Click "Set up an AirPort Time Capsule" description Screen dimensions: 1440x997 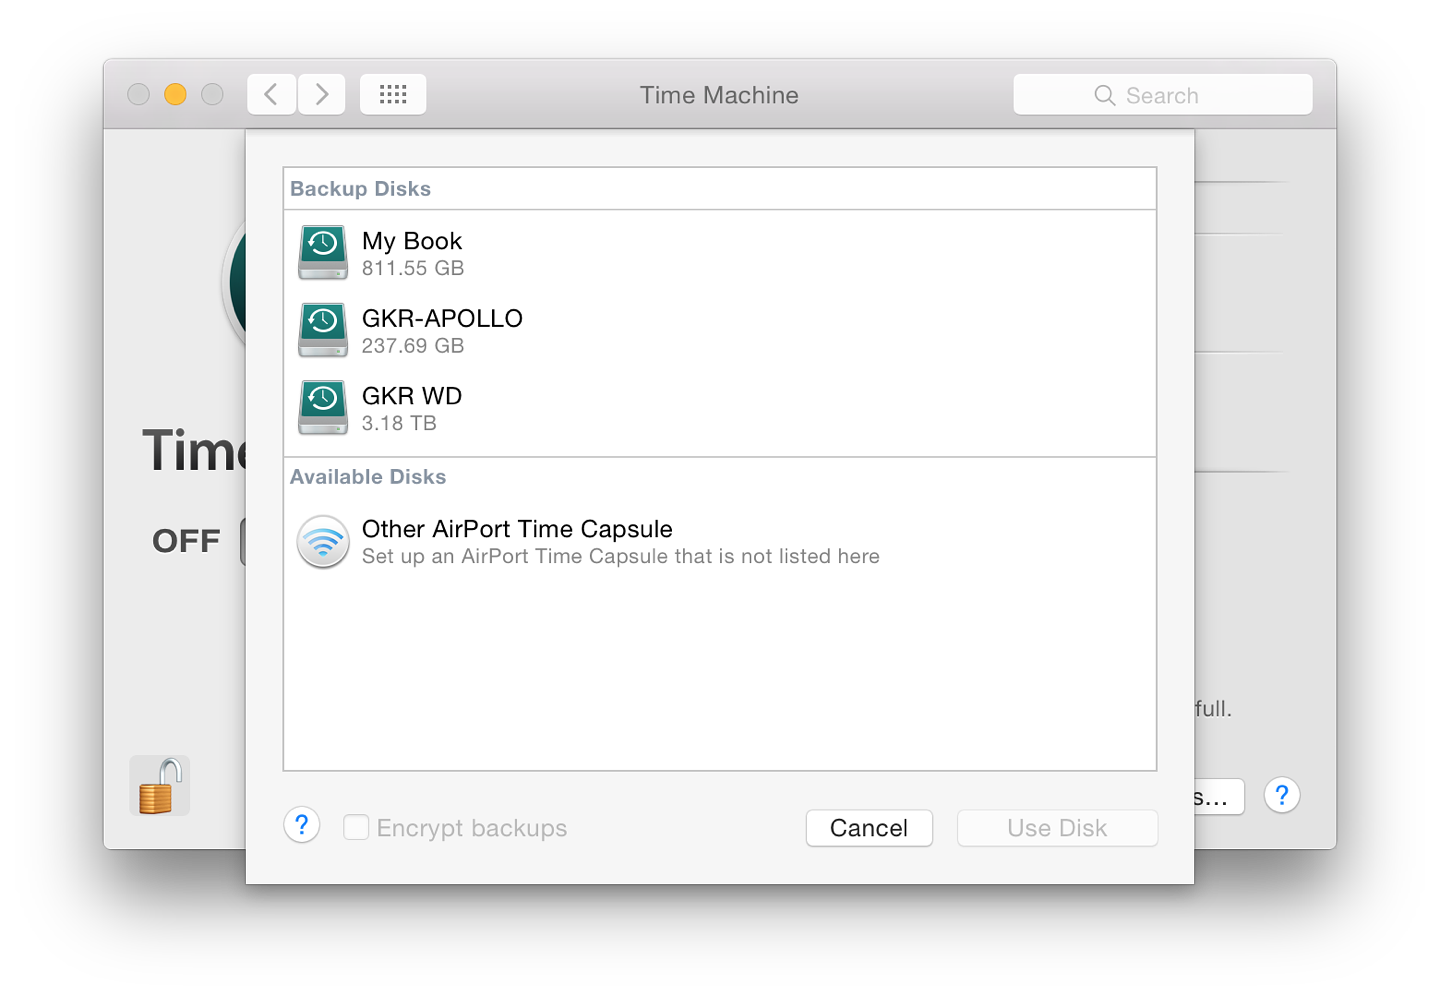pyautogui.click(x=621, y=556)
